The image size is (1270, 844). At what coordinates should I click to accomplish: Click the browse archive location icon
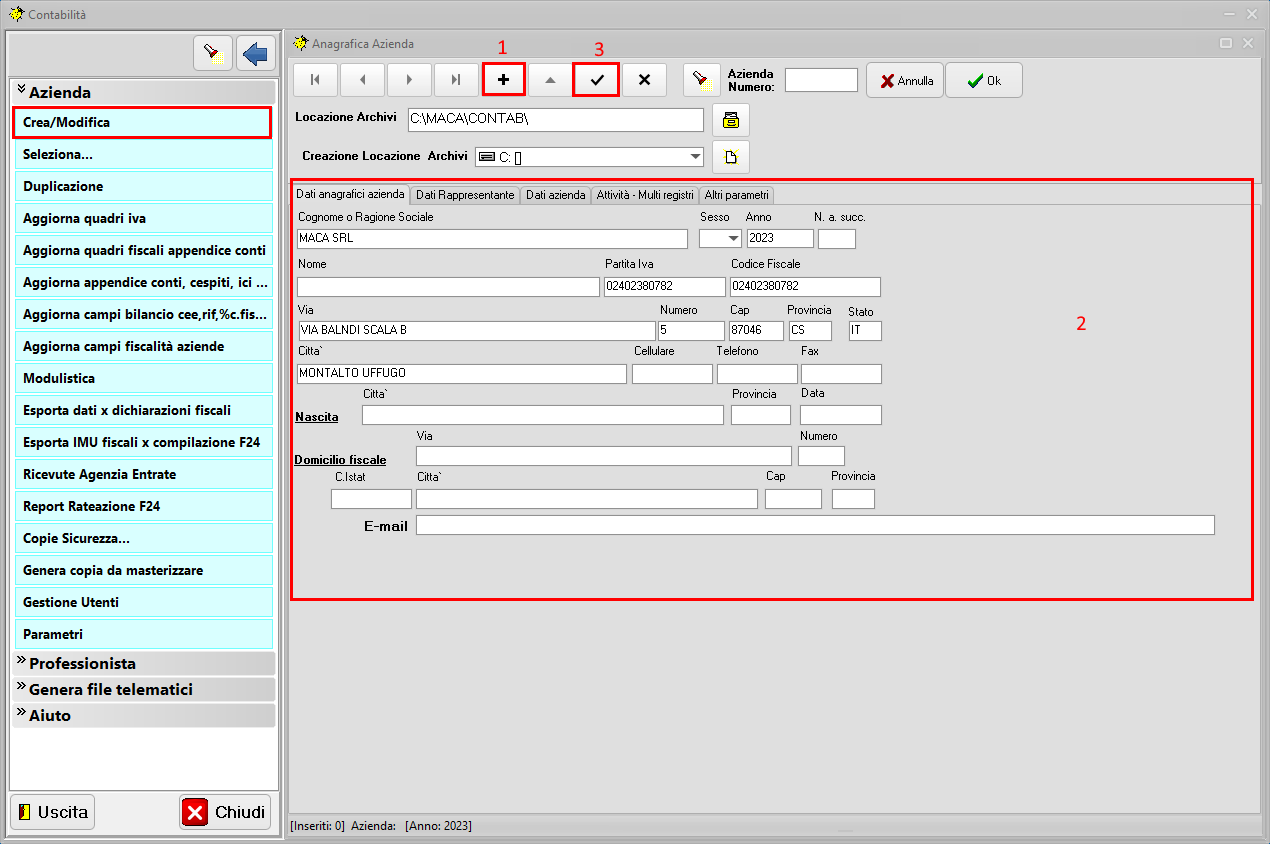(730, 120)
